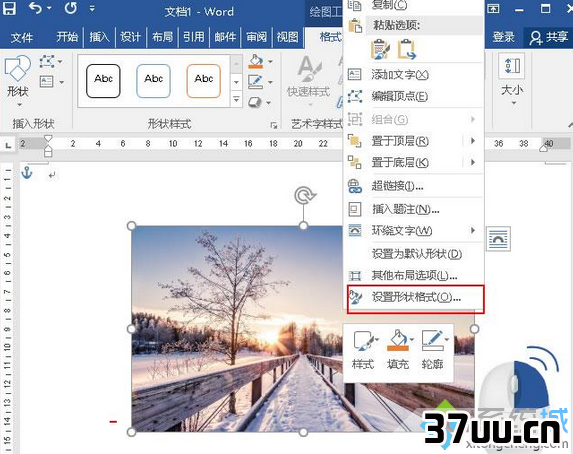Click the rotation handle above the picture
The image size is (573, 454).
coord(304,196)
